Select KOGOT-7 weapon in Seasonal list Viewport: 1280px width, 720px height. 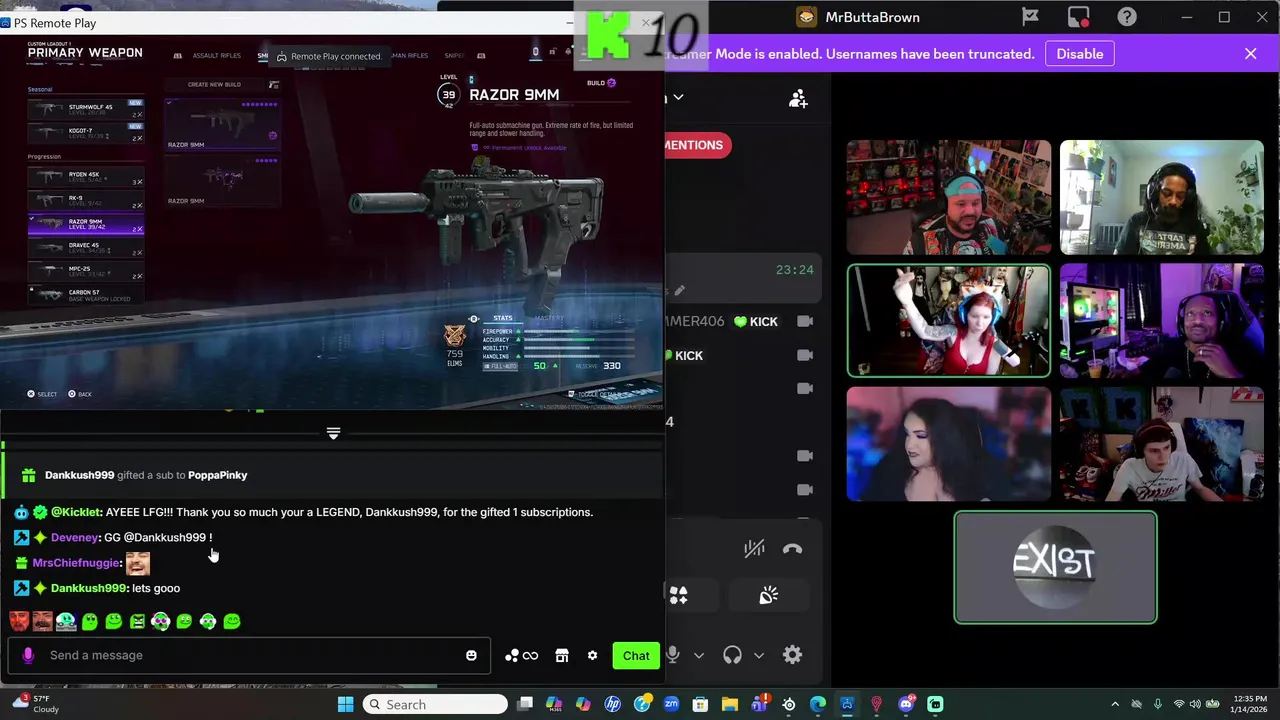pyautogui.click(x=86, y=133)
